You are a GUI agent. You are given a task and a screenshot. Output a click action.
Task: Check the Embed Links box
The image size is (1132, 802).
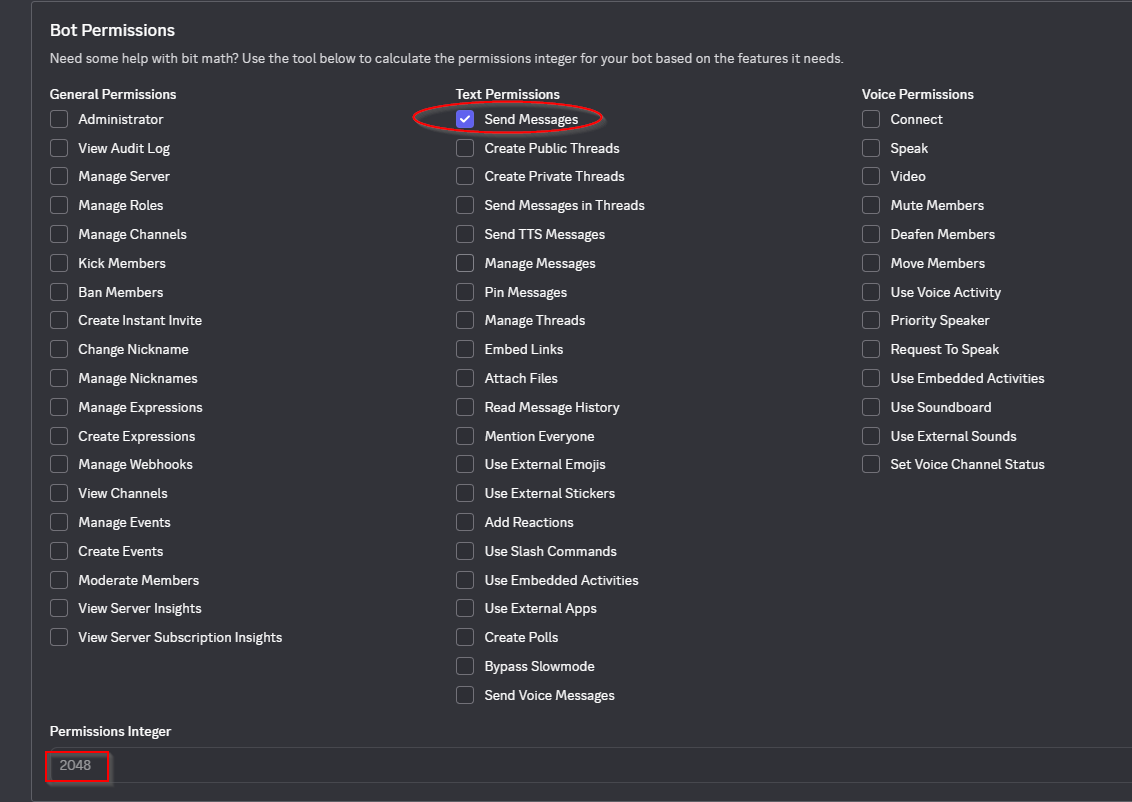(x=465, y=349)
